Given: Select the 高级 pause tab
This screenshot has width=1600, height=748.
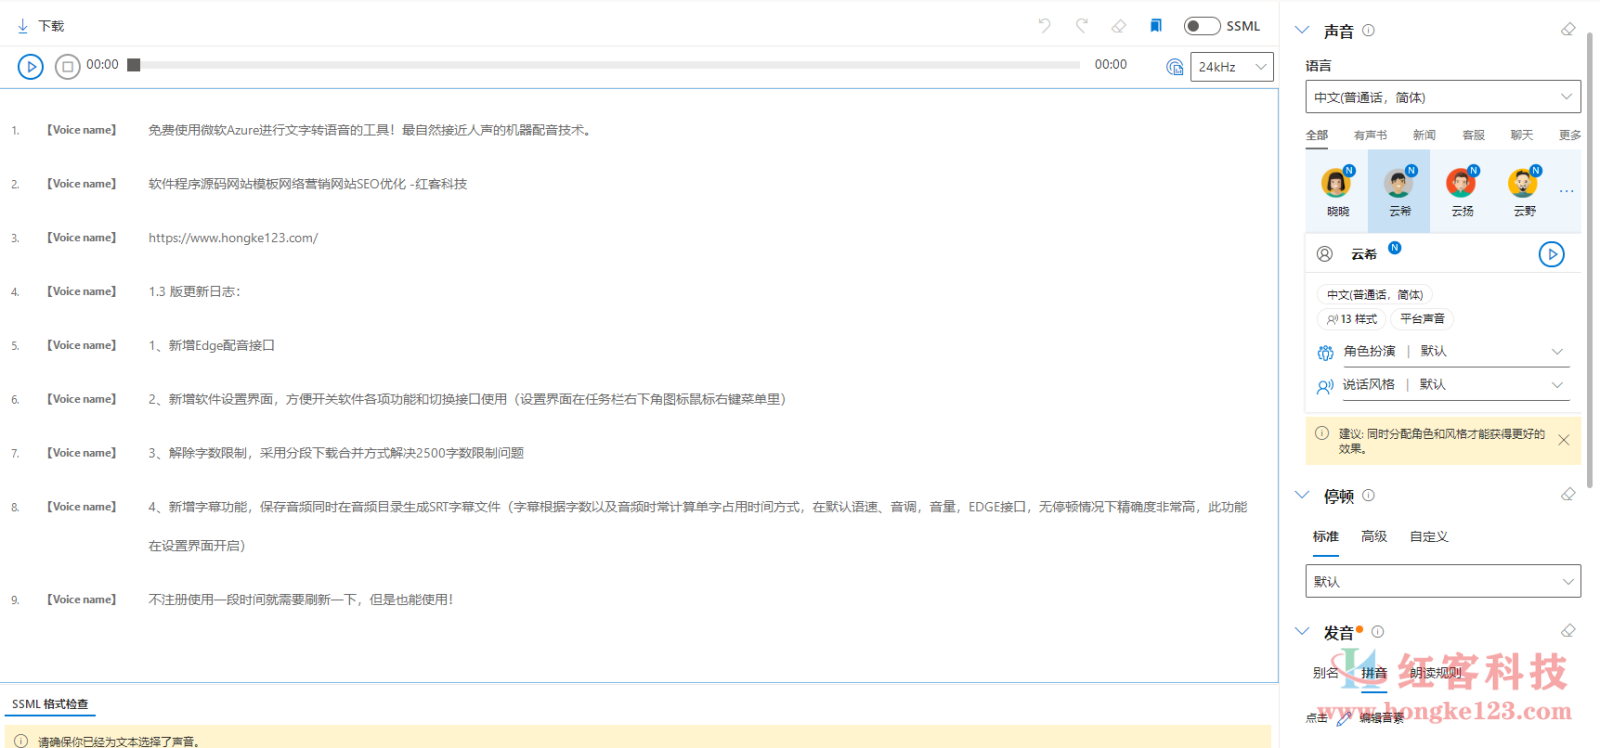Looking at the screenshot, I should point(1374,537).
